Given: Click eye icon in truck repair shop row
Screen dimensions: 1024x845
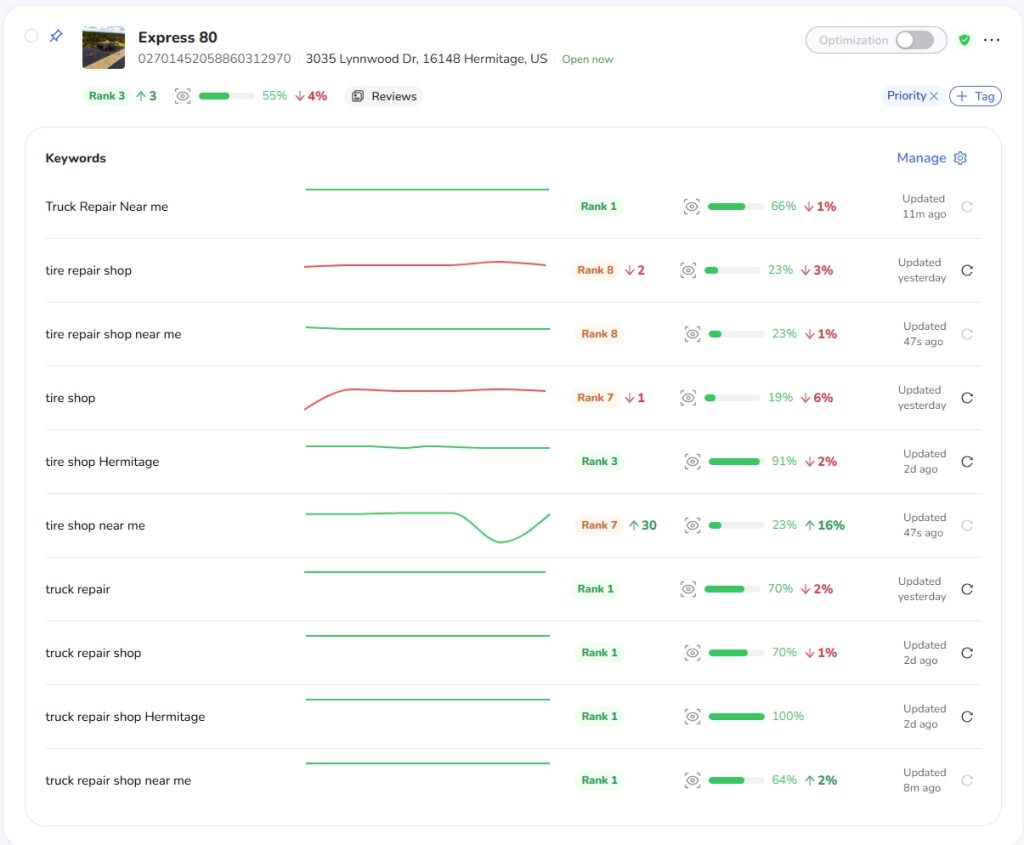Looking at the screenshot, I should pos(692,653).
